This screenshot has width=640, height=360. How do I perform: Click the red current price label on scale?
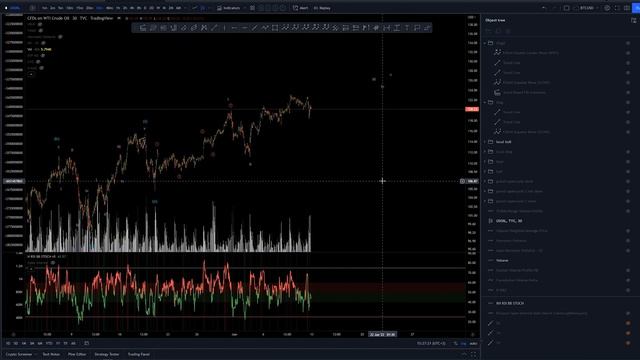click(x=472, y=109)
